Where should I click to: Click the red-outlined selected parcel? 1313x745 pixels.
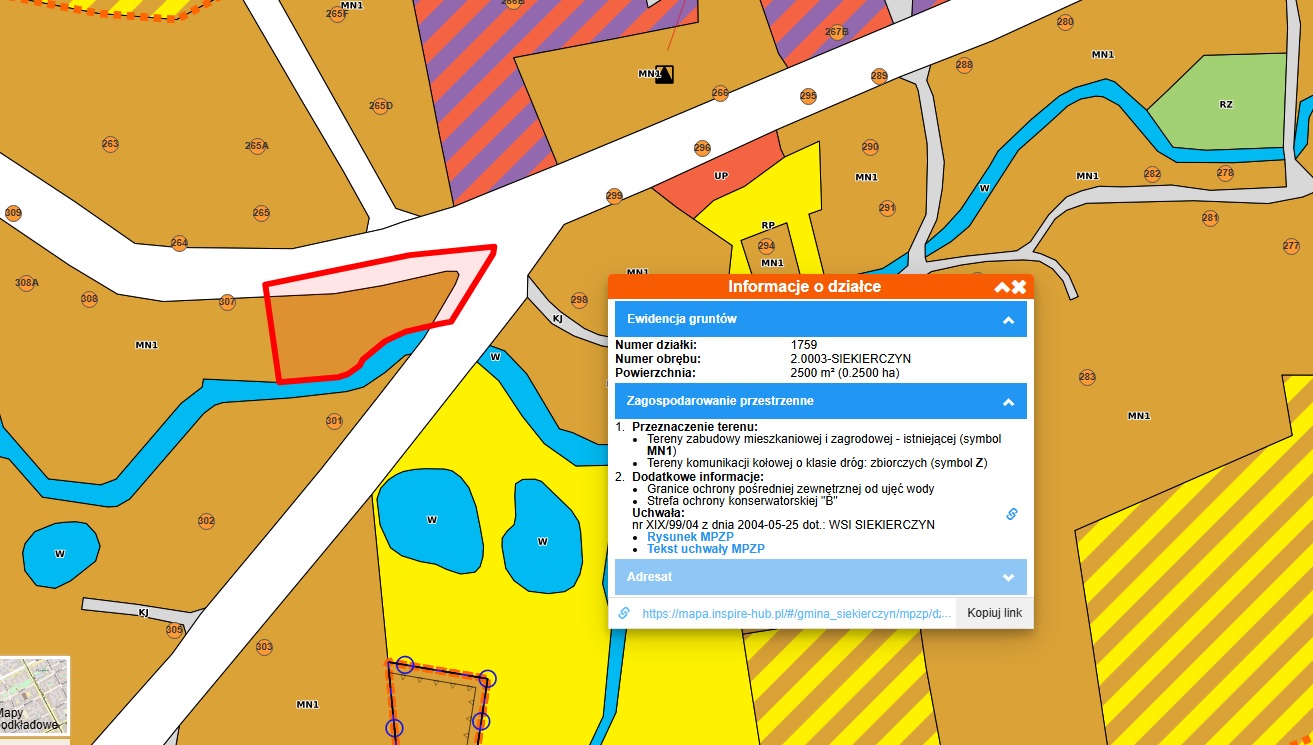coord(350,320)
